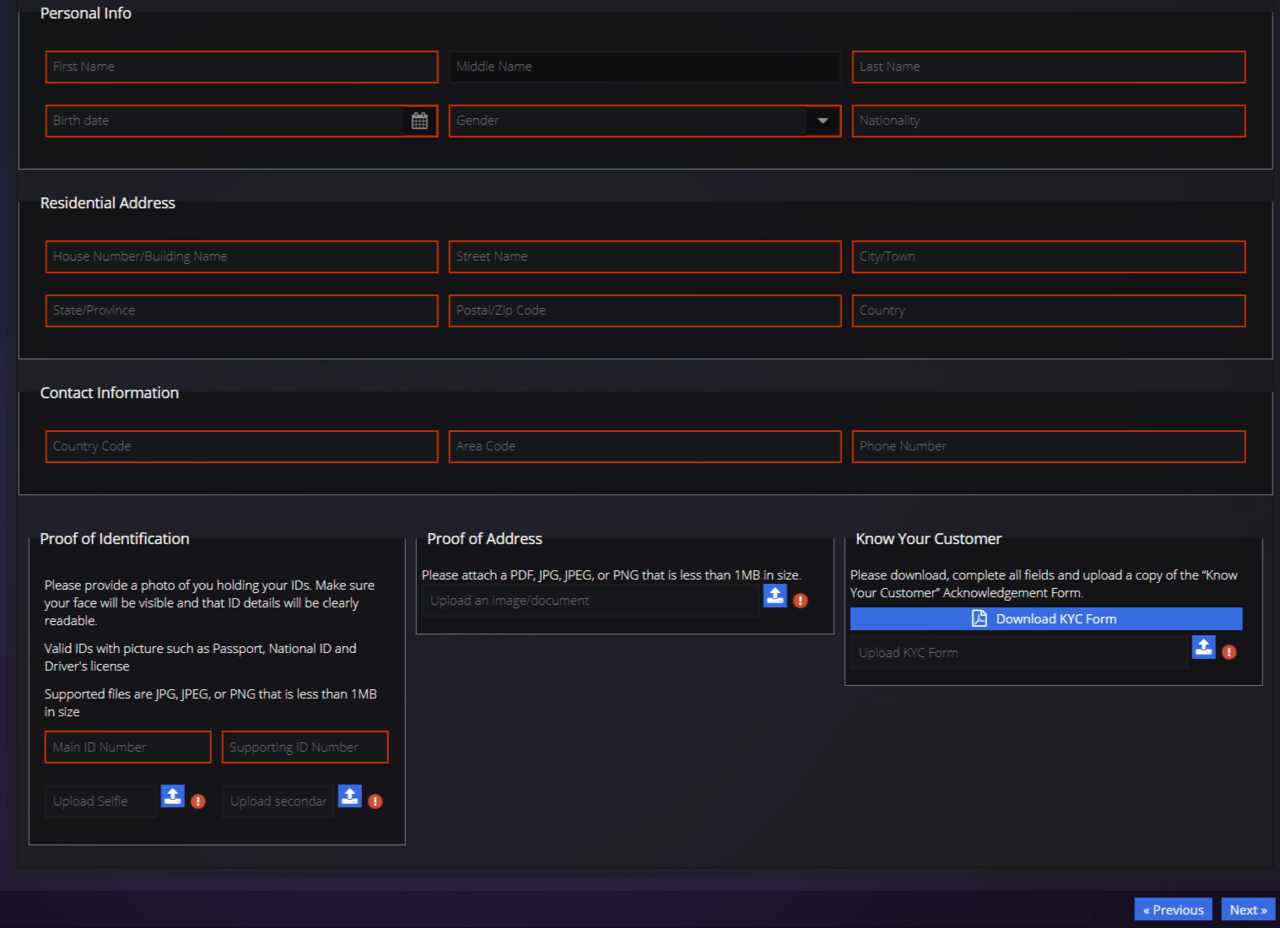Focus the Main ID Number field

point(128,747)
